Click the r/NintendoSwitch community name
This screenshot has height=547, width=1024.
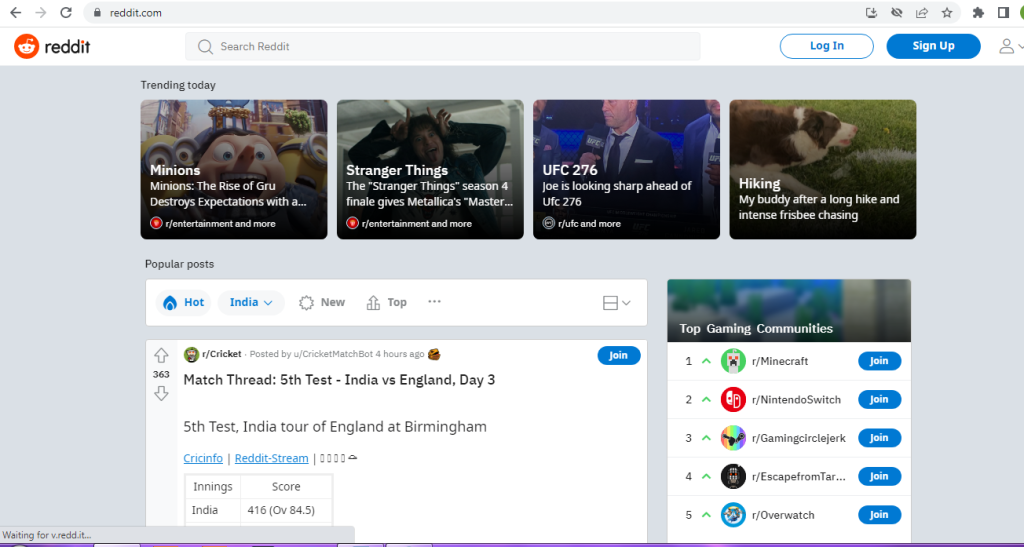tap(796, 399)
